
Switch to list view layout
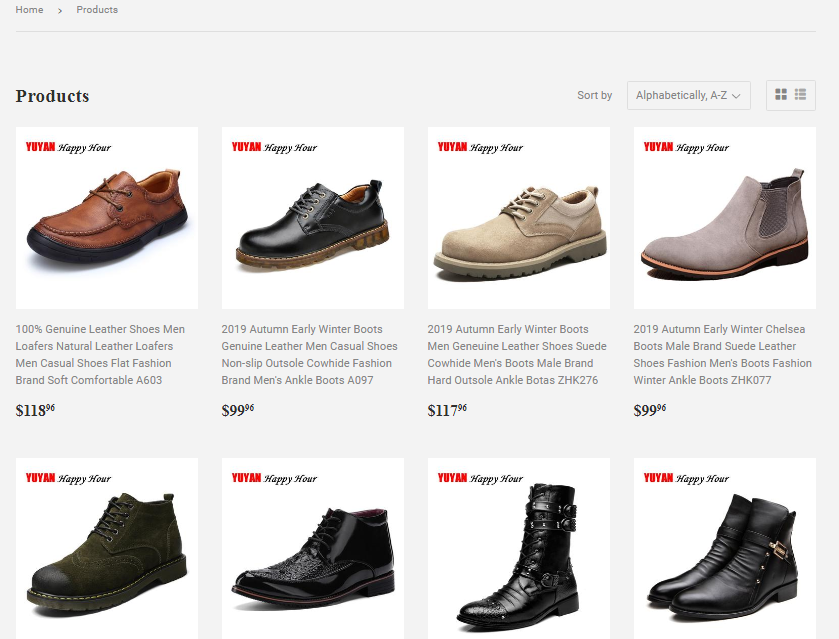[800, 94]
